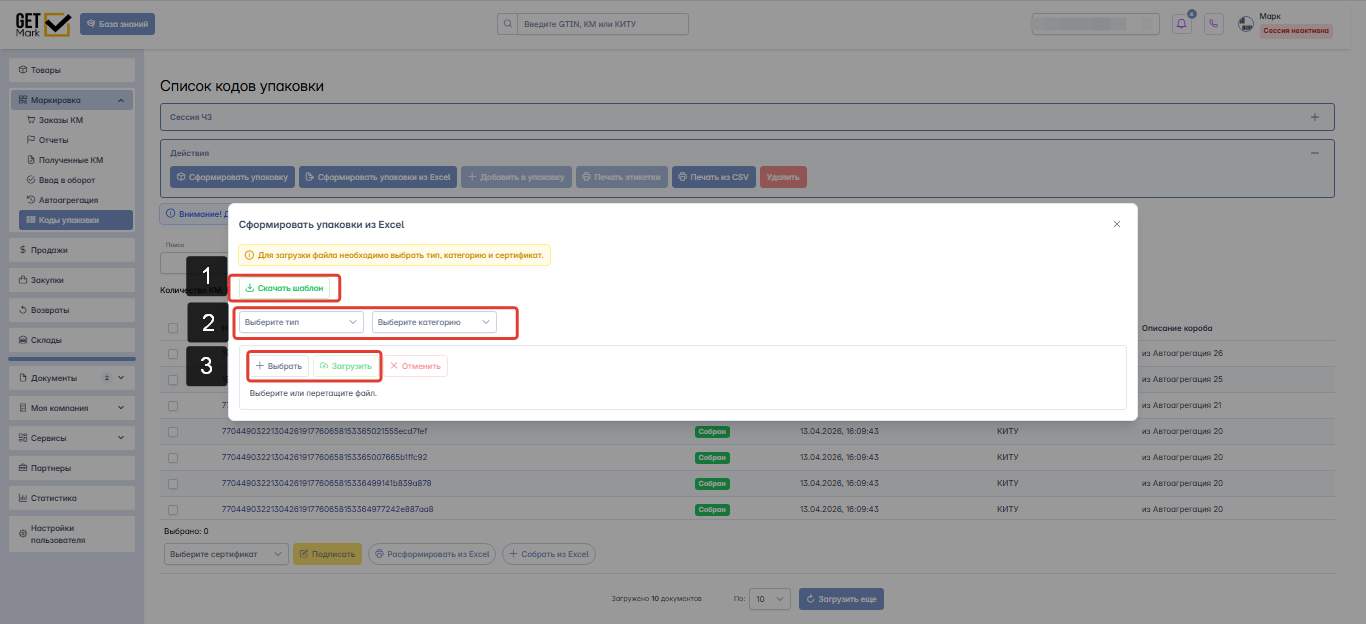
Task: Open the База знаний knowledge base
Action: 118,24
